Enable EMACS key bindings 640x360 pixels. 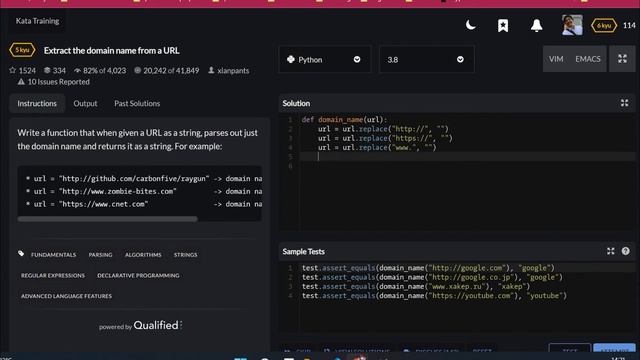coord(588,59)
